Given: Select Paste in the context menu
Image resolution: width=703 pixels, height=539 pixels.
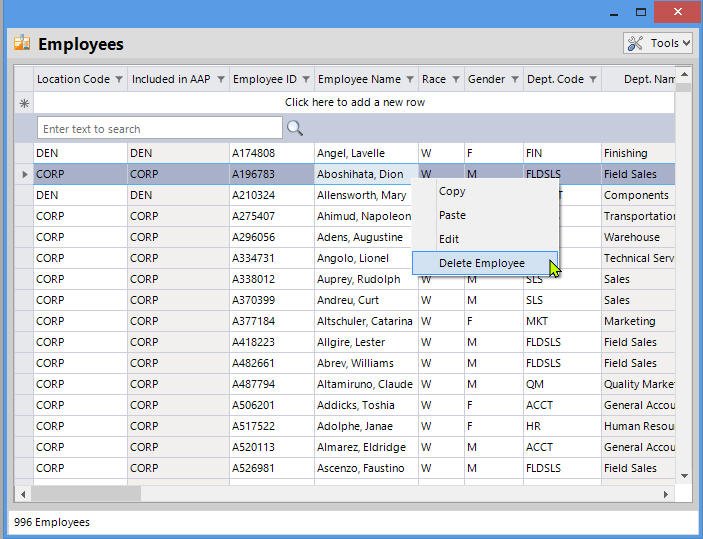Looking at the screenshot, I should pyautogui.click(x=452, y=215).
